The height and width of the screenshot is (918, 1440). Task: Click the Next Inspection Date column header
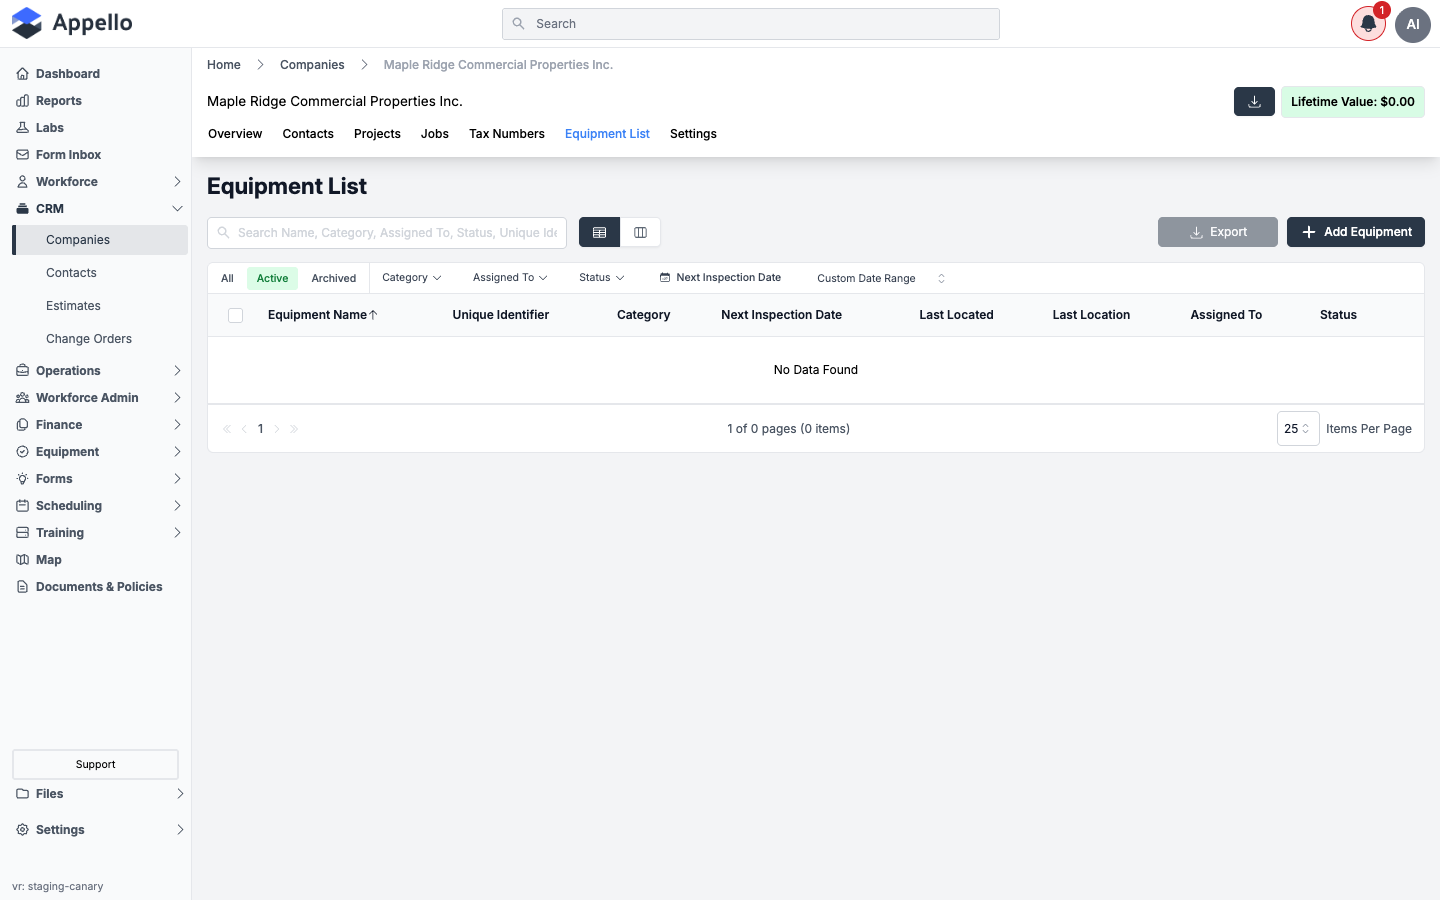[x=782, y=315]
